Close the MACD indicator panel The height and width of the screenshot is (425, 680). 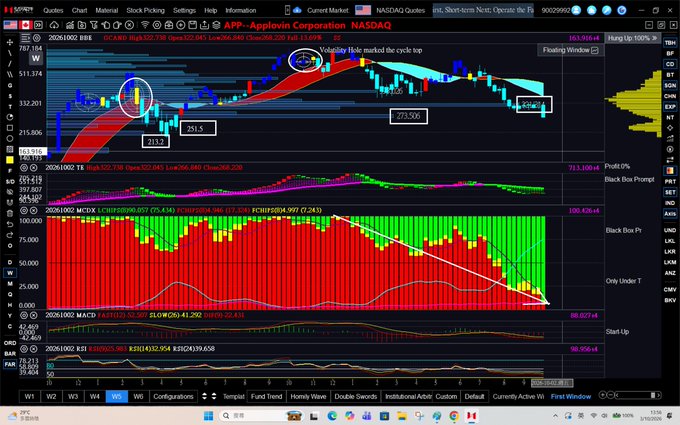pos(33,315)
